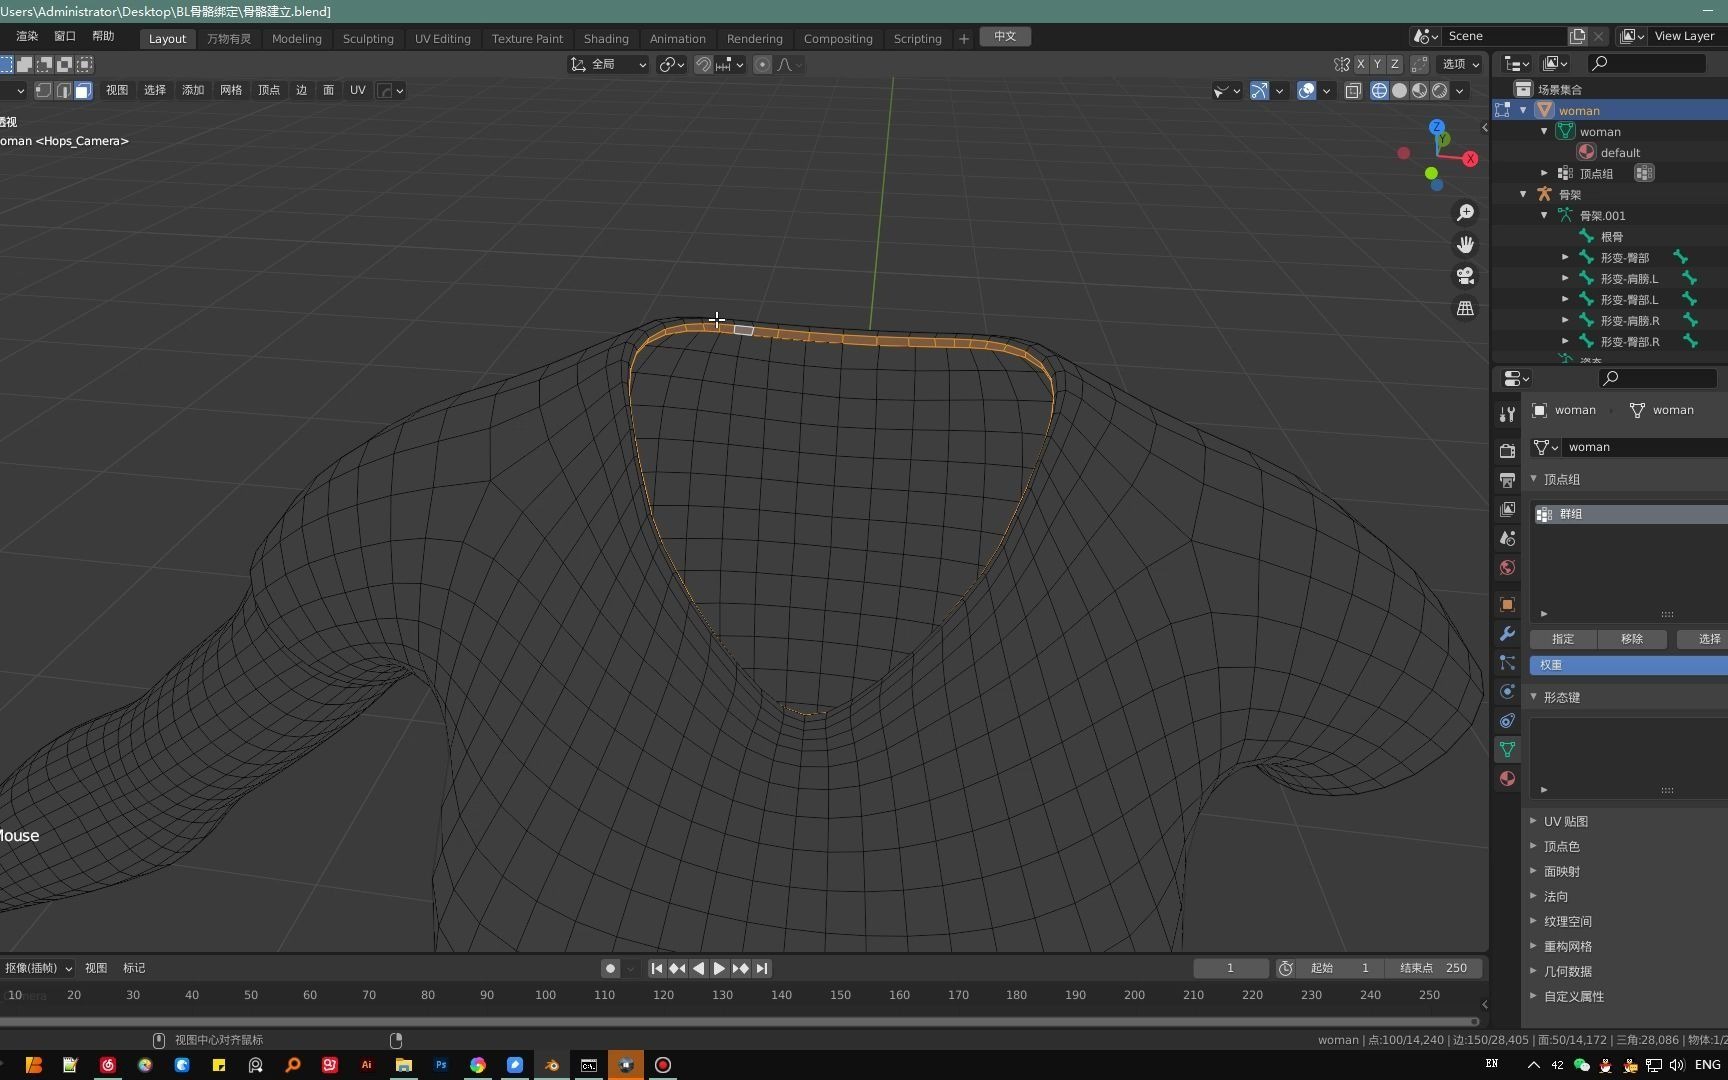1728x1080 pixels.
Task: Open Blender from the Windows taskbar
Action: (x=552, y=1065)
